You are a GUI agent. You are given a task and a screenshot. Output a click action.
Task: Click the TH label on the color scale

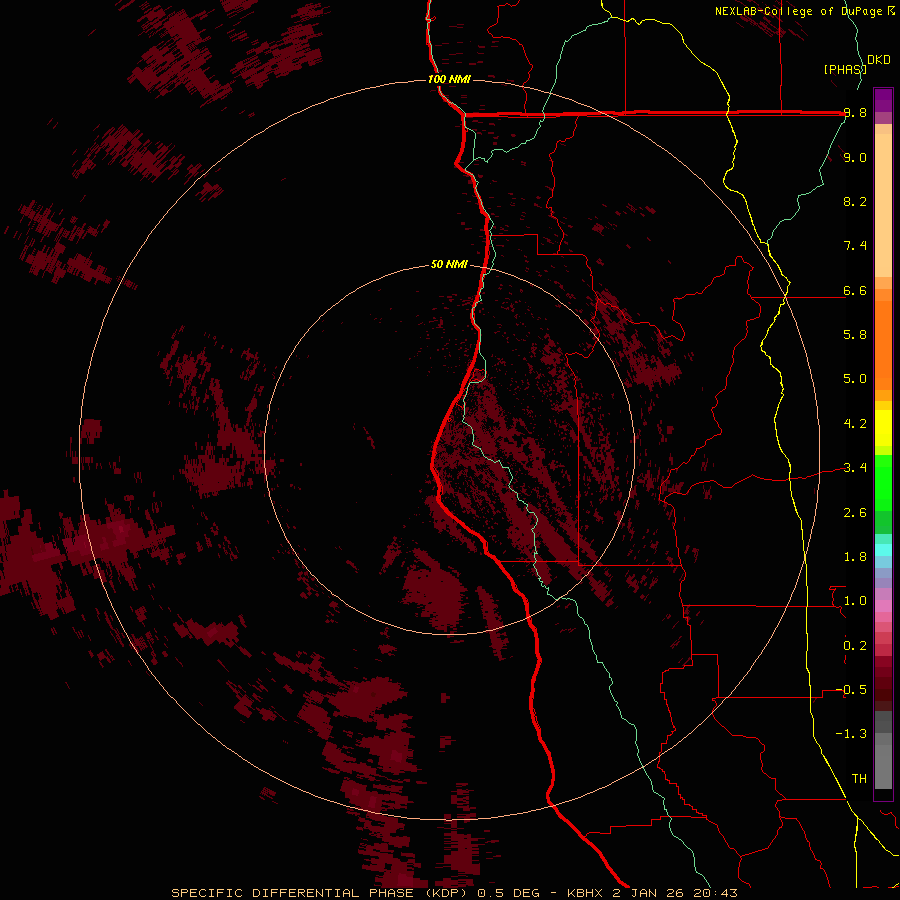pyautogui.click(x=859, y=779)
